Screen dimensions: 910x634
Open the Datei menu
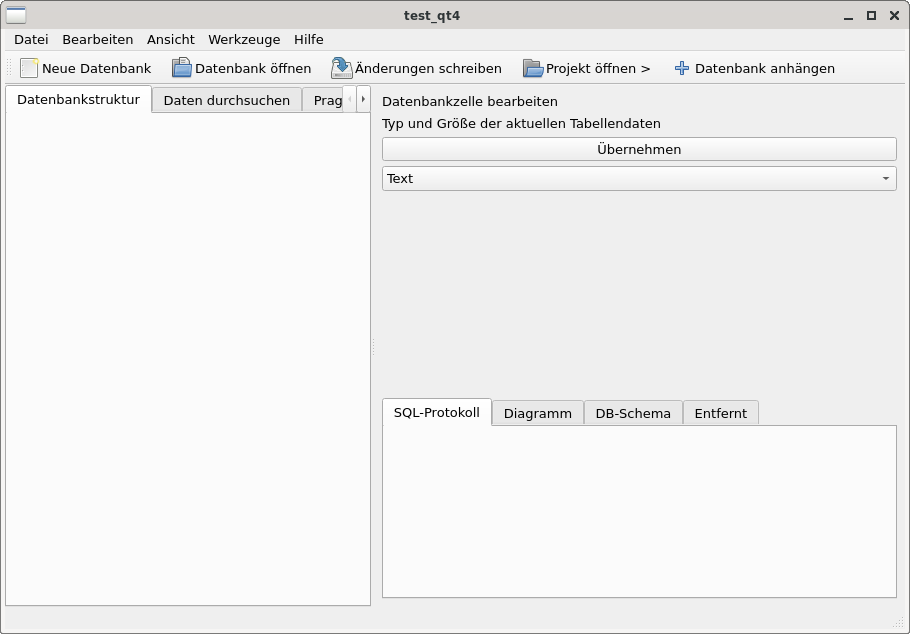coord(31,39)
